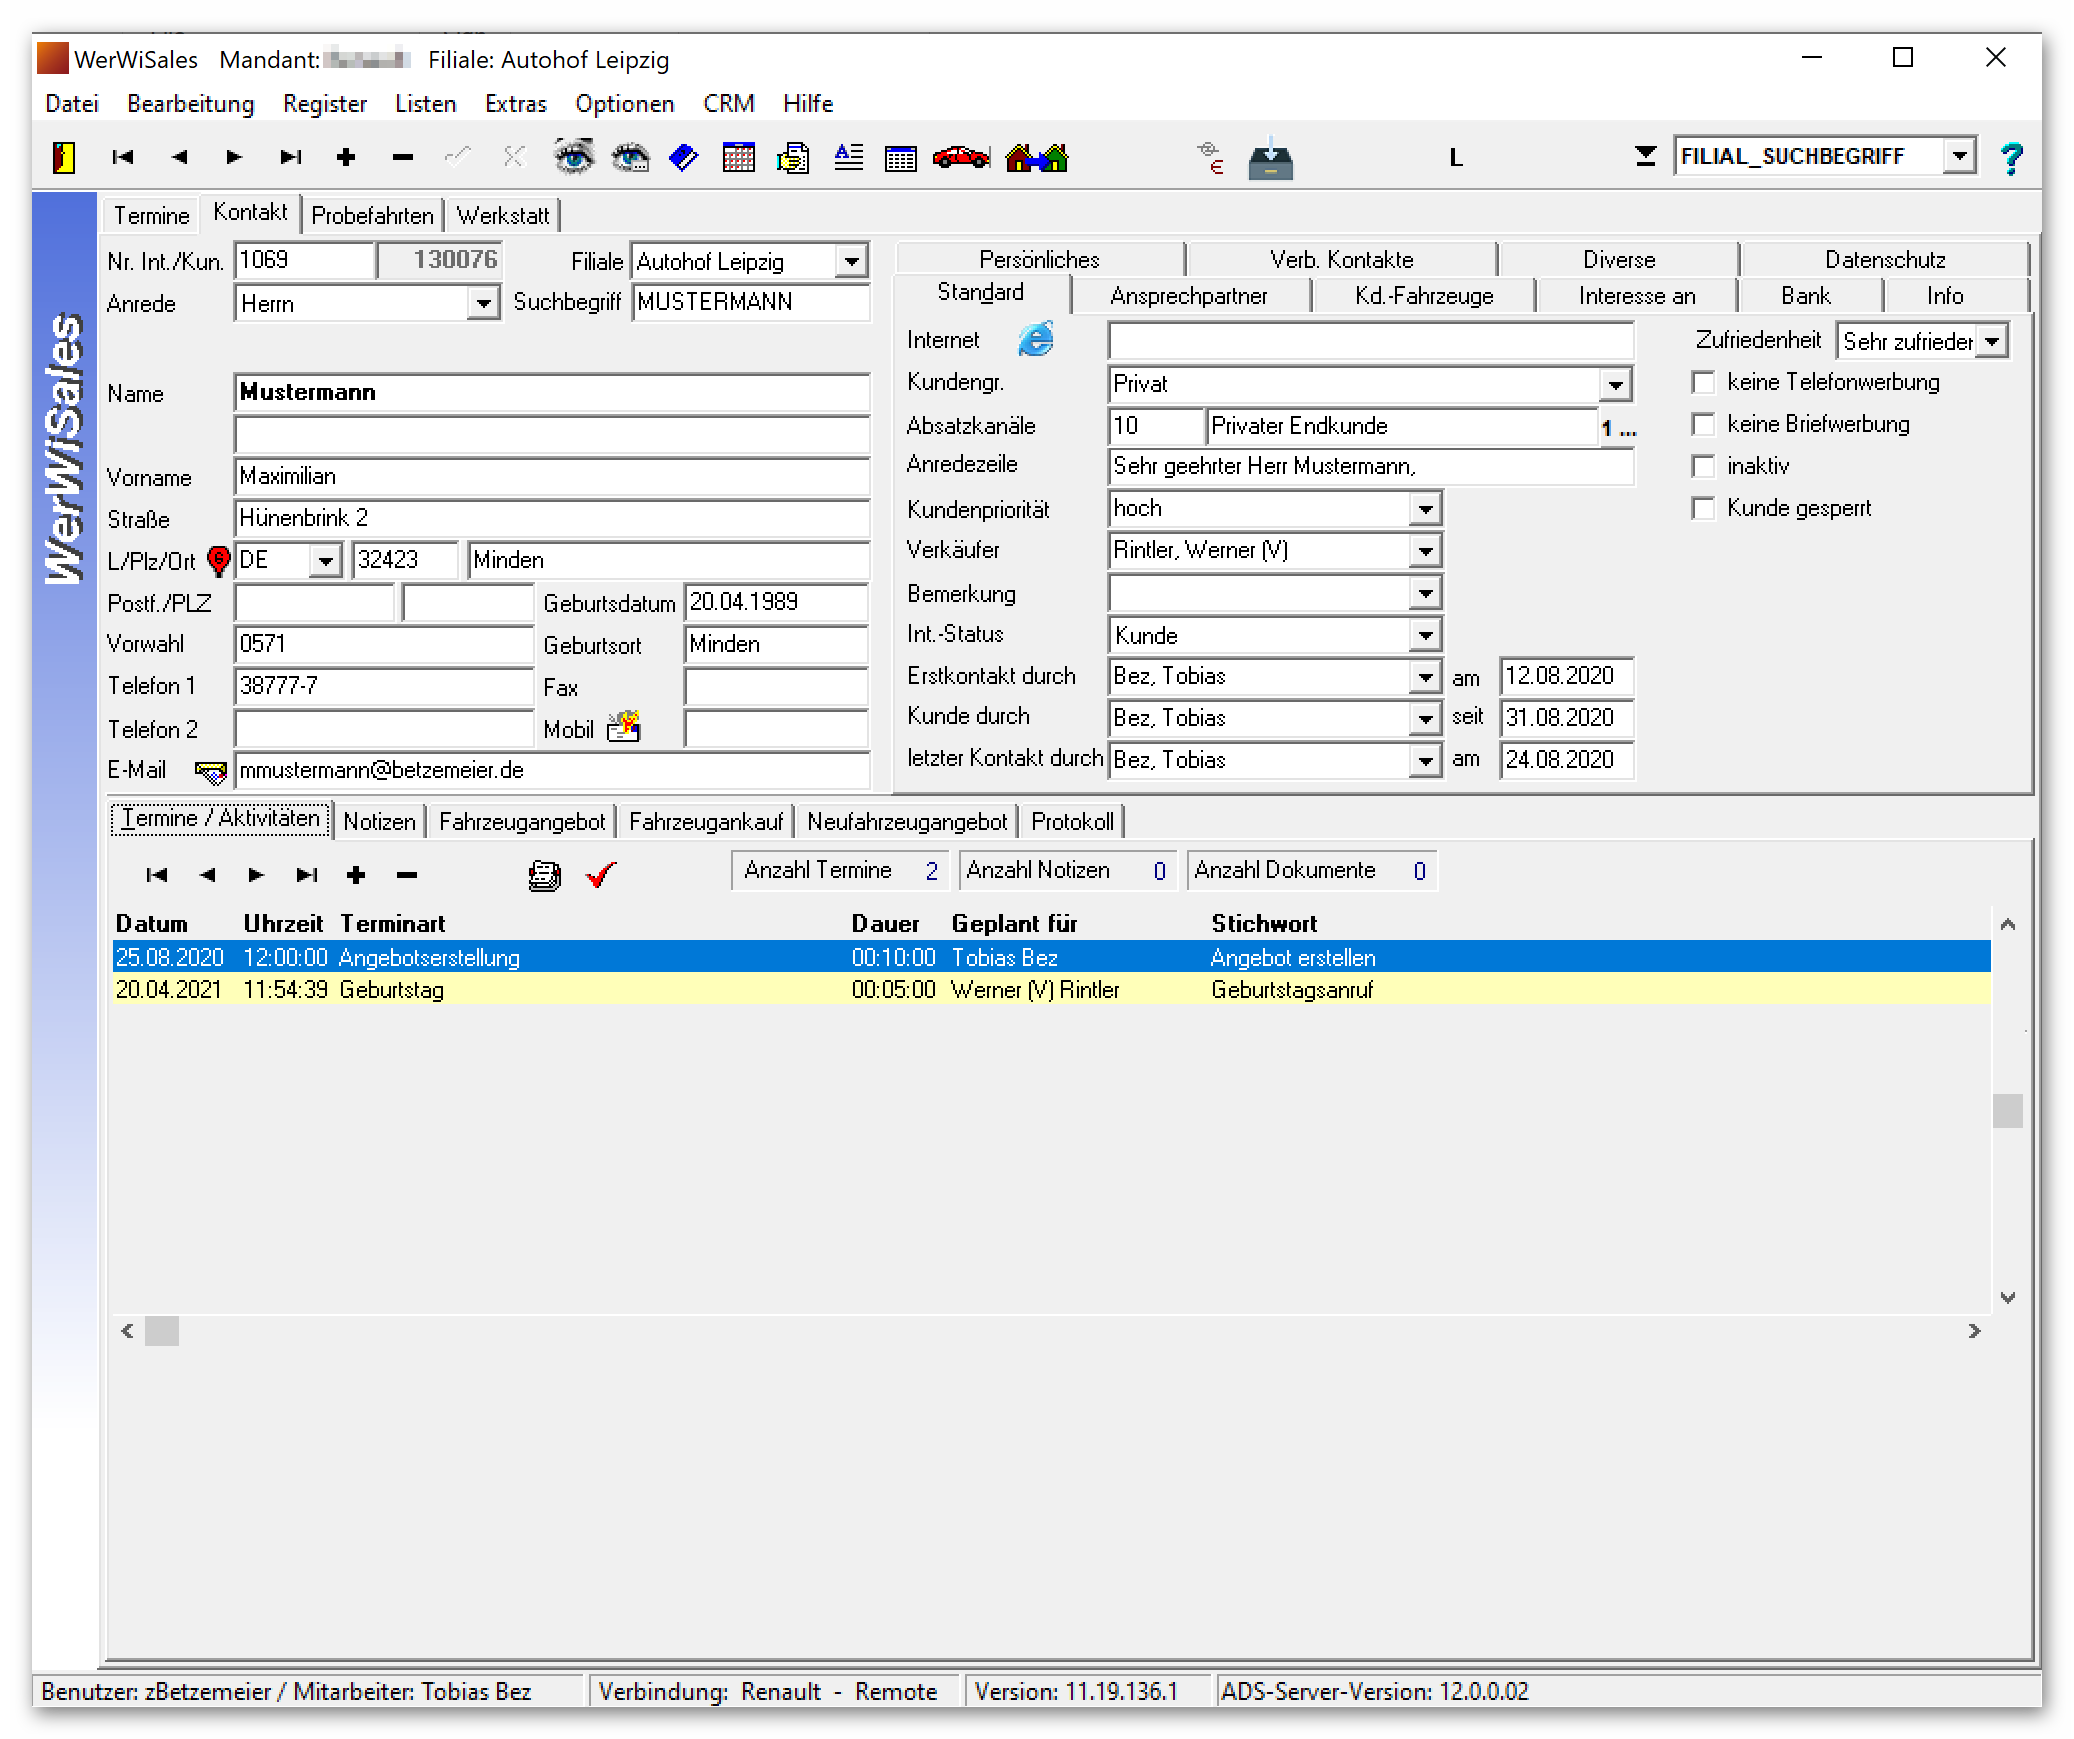
Task: Click the E-Mail address field
Action: point(552,771)
